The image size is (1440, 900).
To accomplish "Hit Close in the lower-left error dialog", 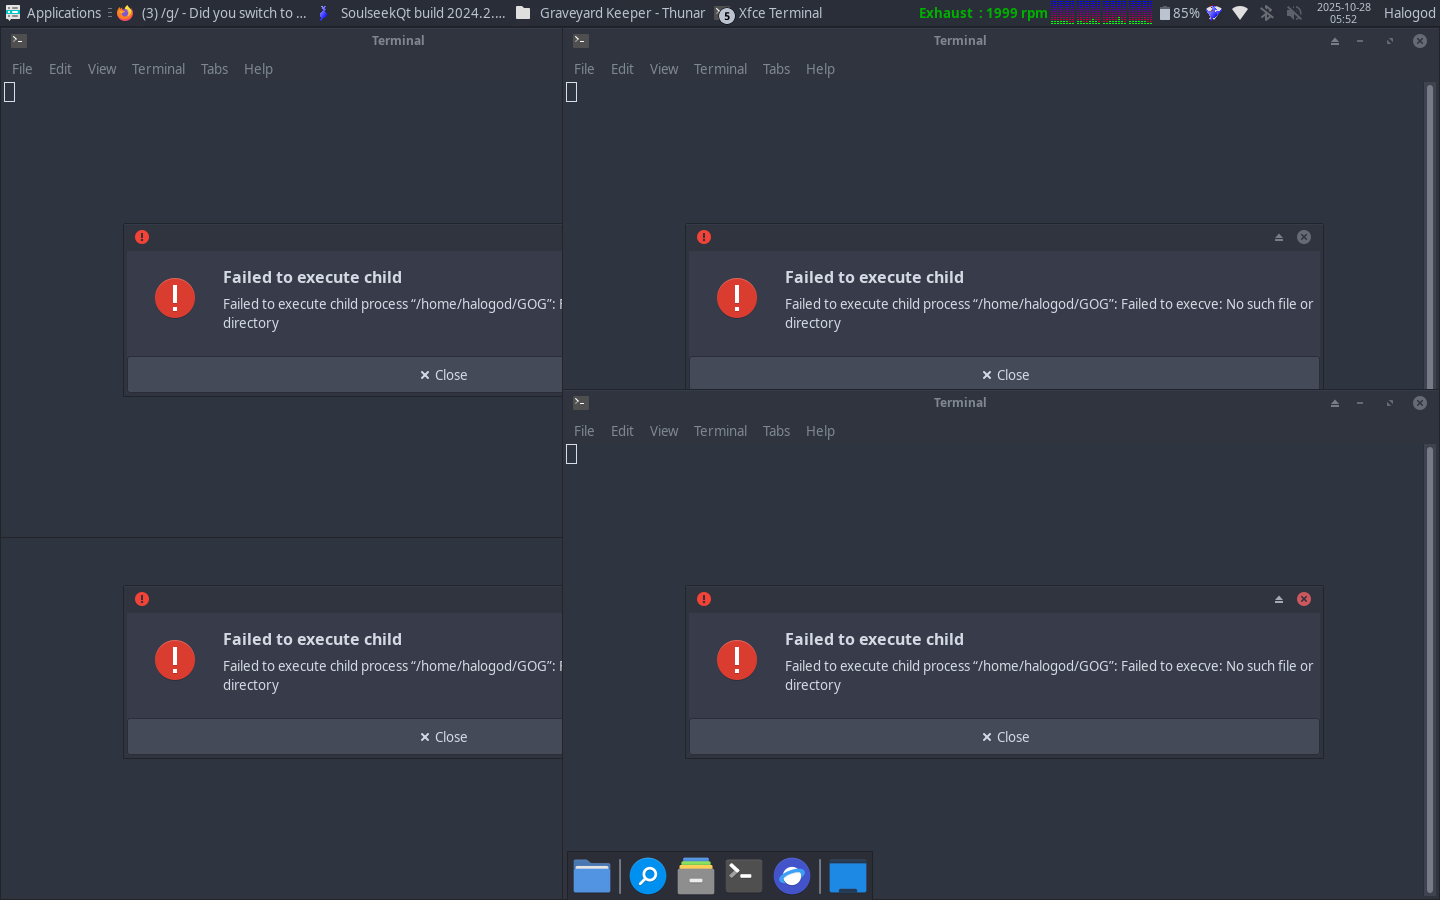I will (x=345, y=737).
